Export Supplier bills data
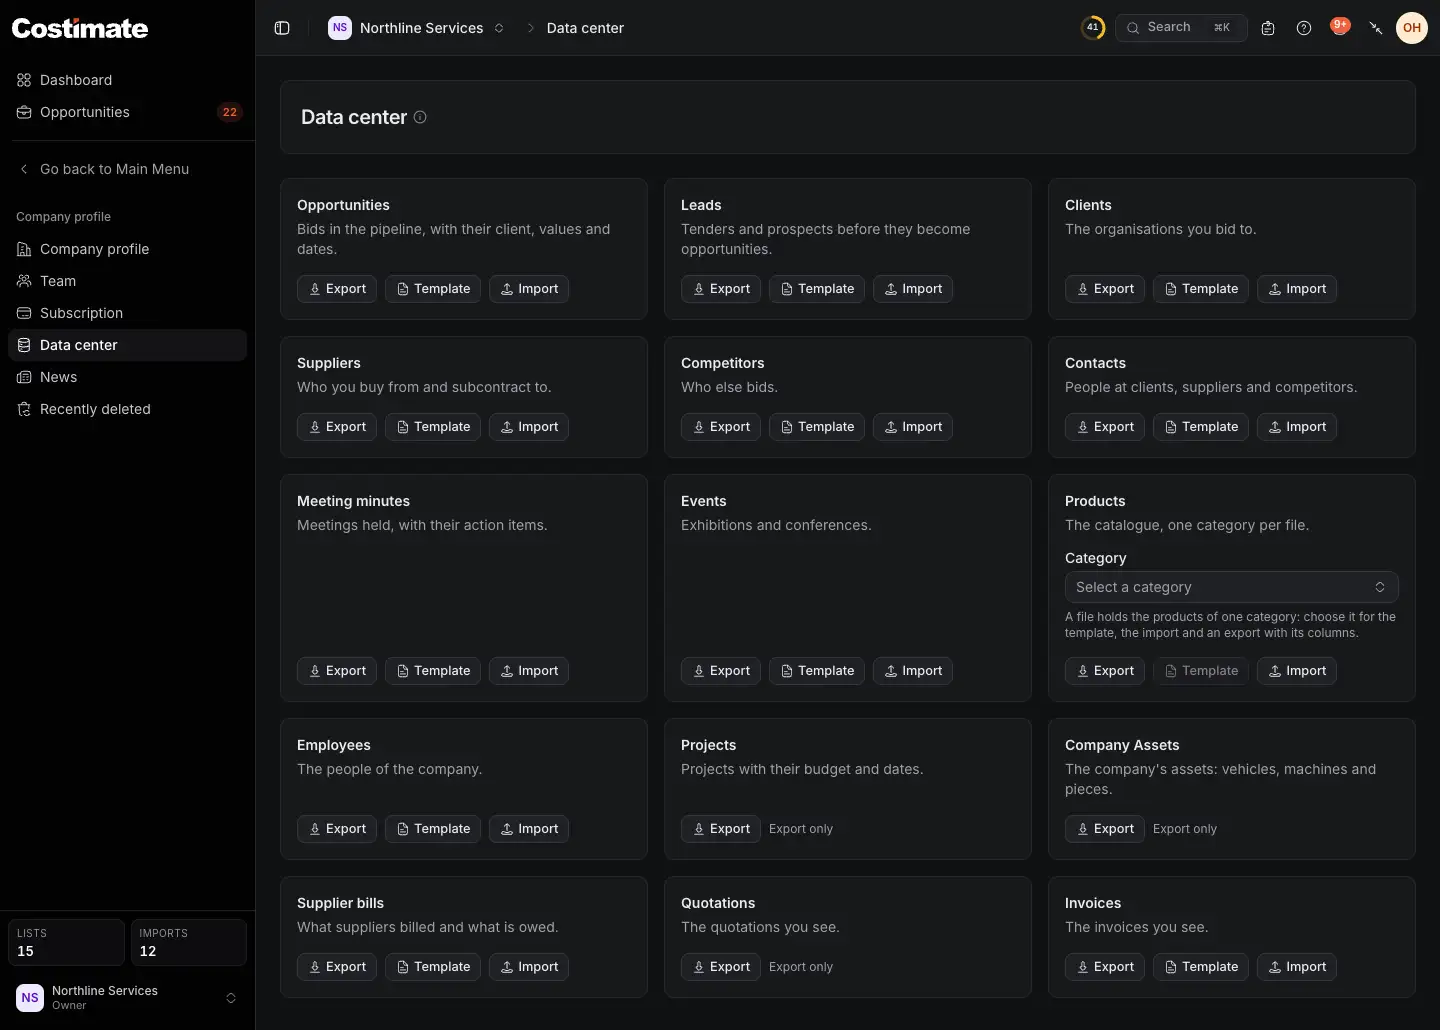 pyautogui.click(x=337, y=967)
